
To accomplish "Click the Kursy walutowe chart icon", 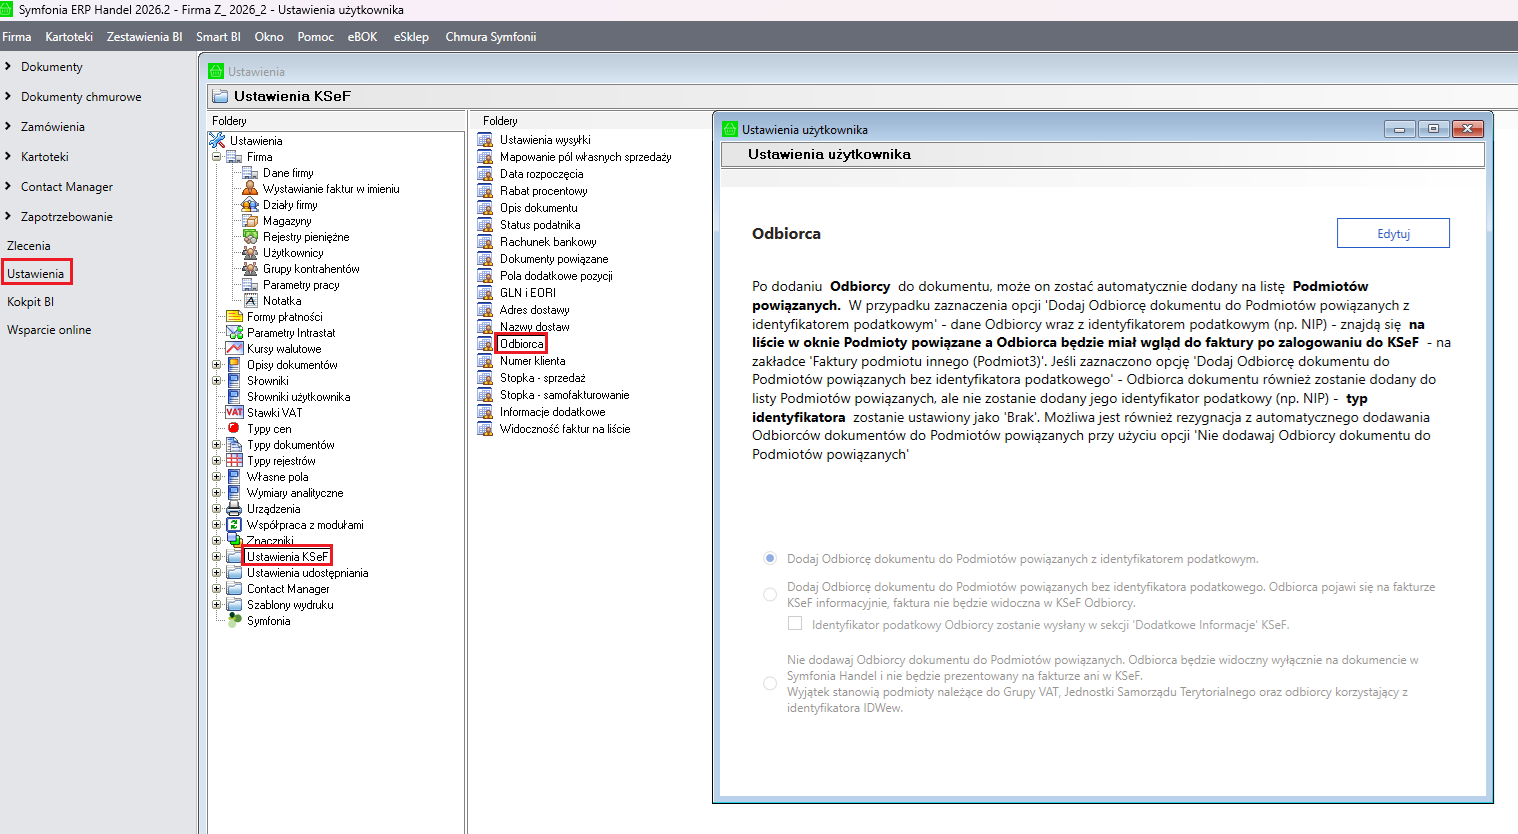I will (234, 349).
